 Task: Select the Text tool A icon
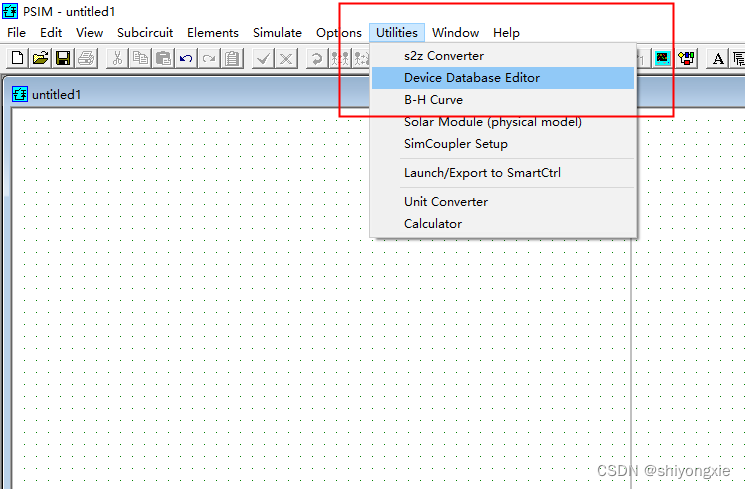pos(718,58)
